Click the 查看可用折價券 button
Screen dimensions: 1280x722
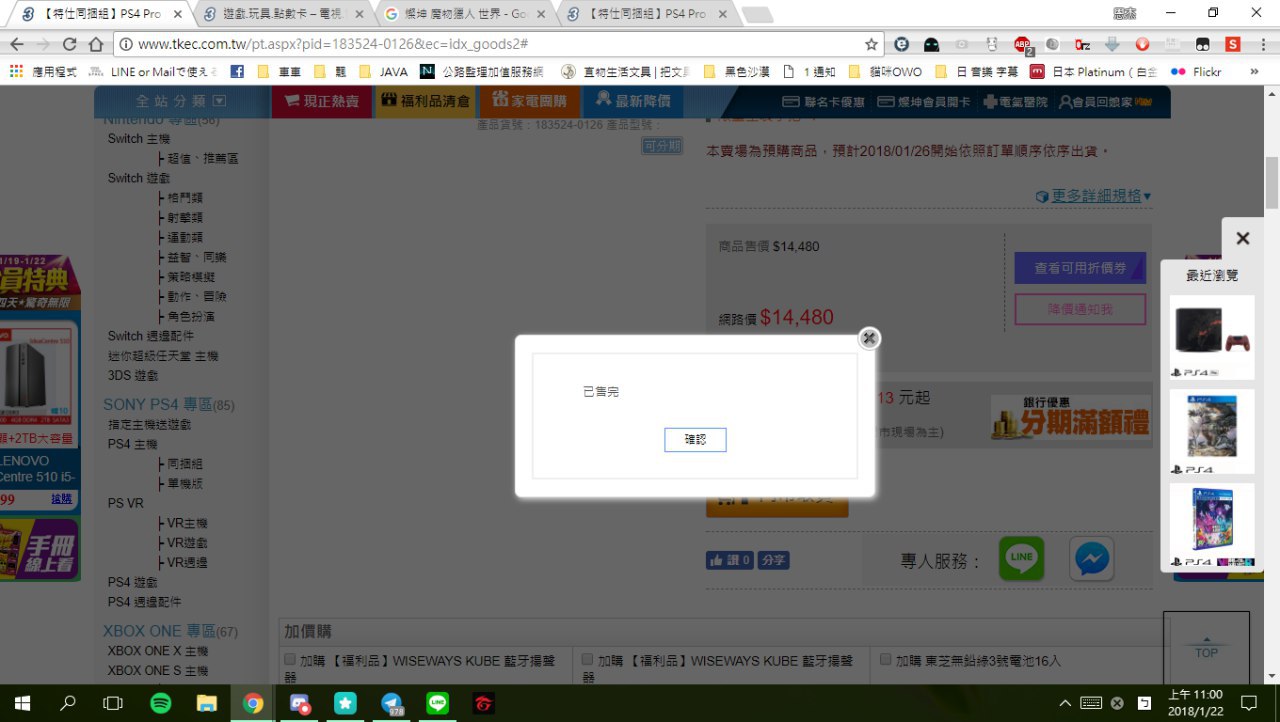pos(1079,268)
